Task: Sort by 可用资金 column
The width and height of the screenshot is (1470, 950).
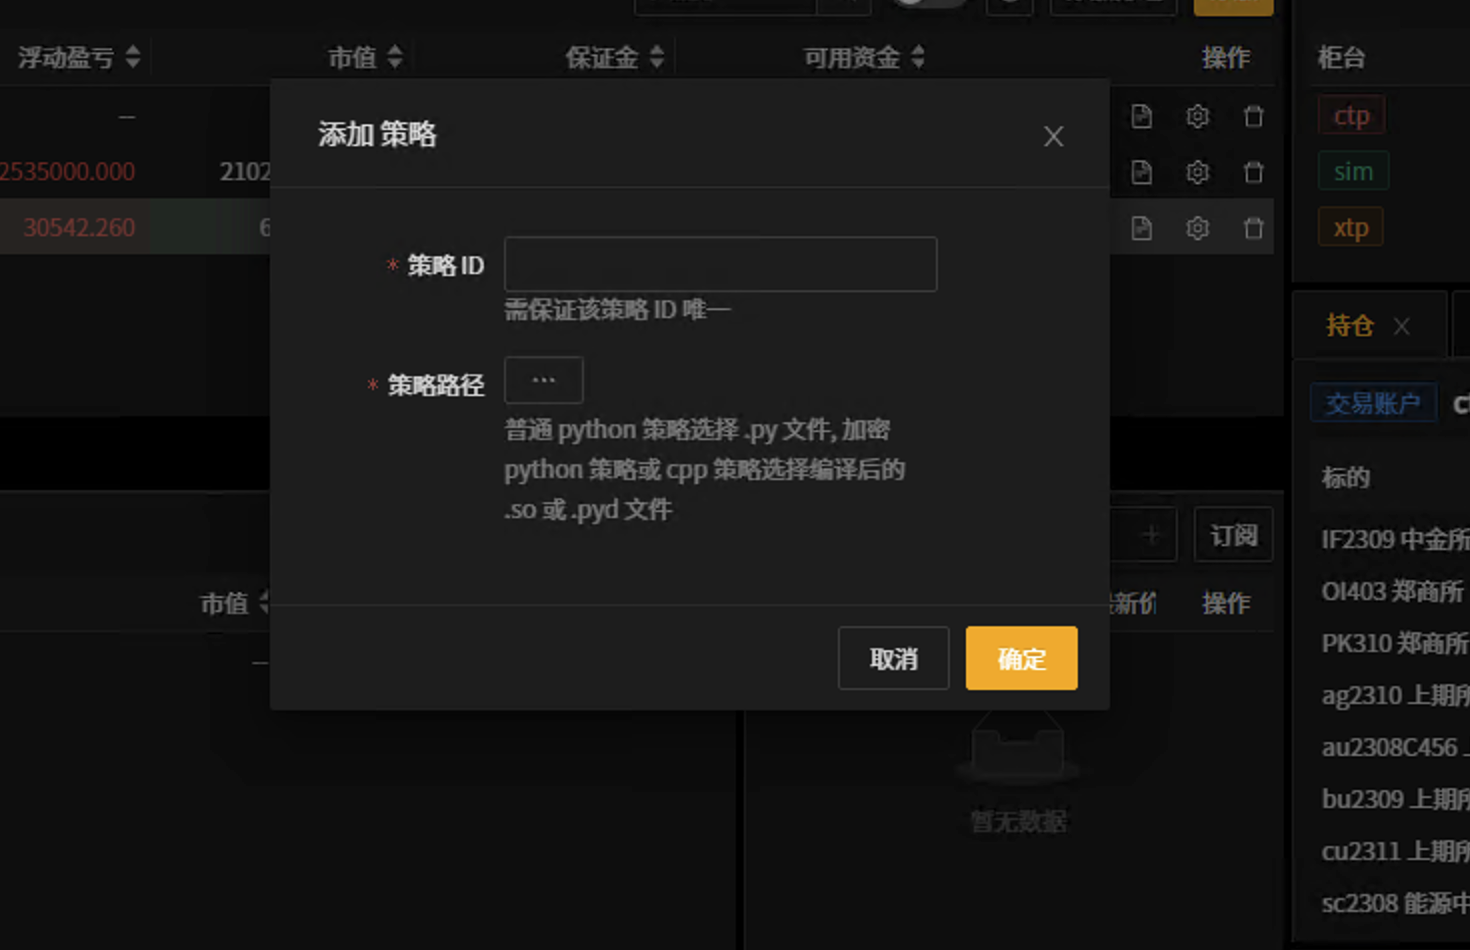Action: coord(918,57)
